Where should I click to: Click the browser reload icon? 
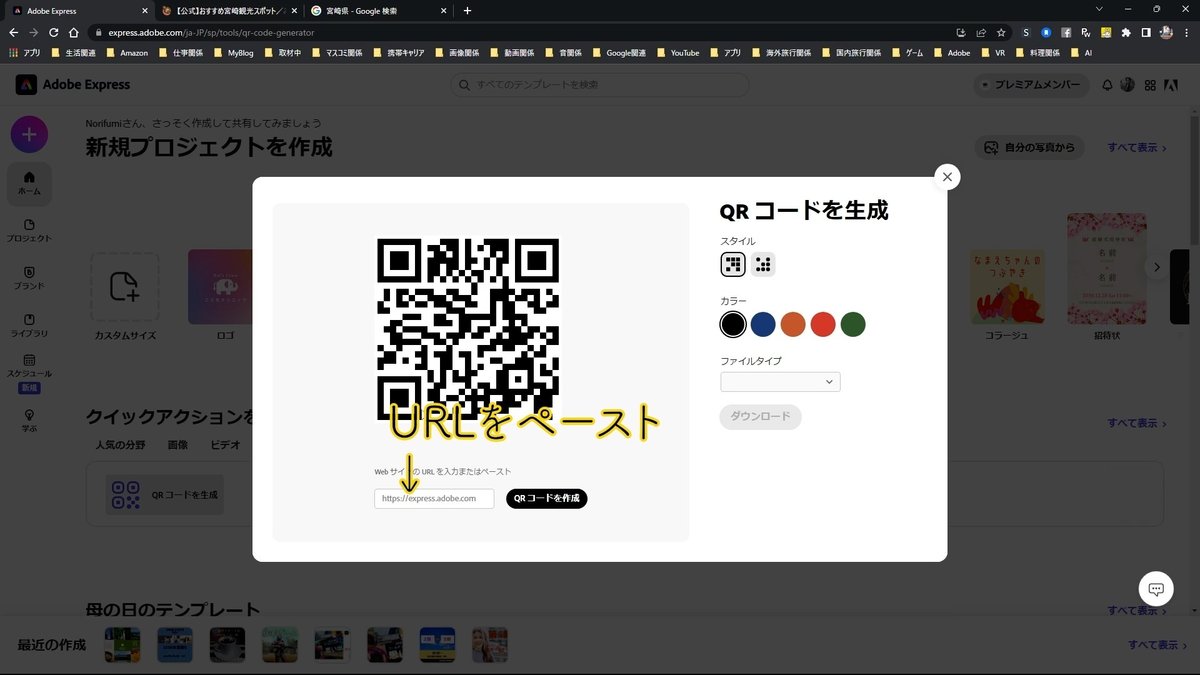click(53, 32)
